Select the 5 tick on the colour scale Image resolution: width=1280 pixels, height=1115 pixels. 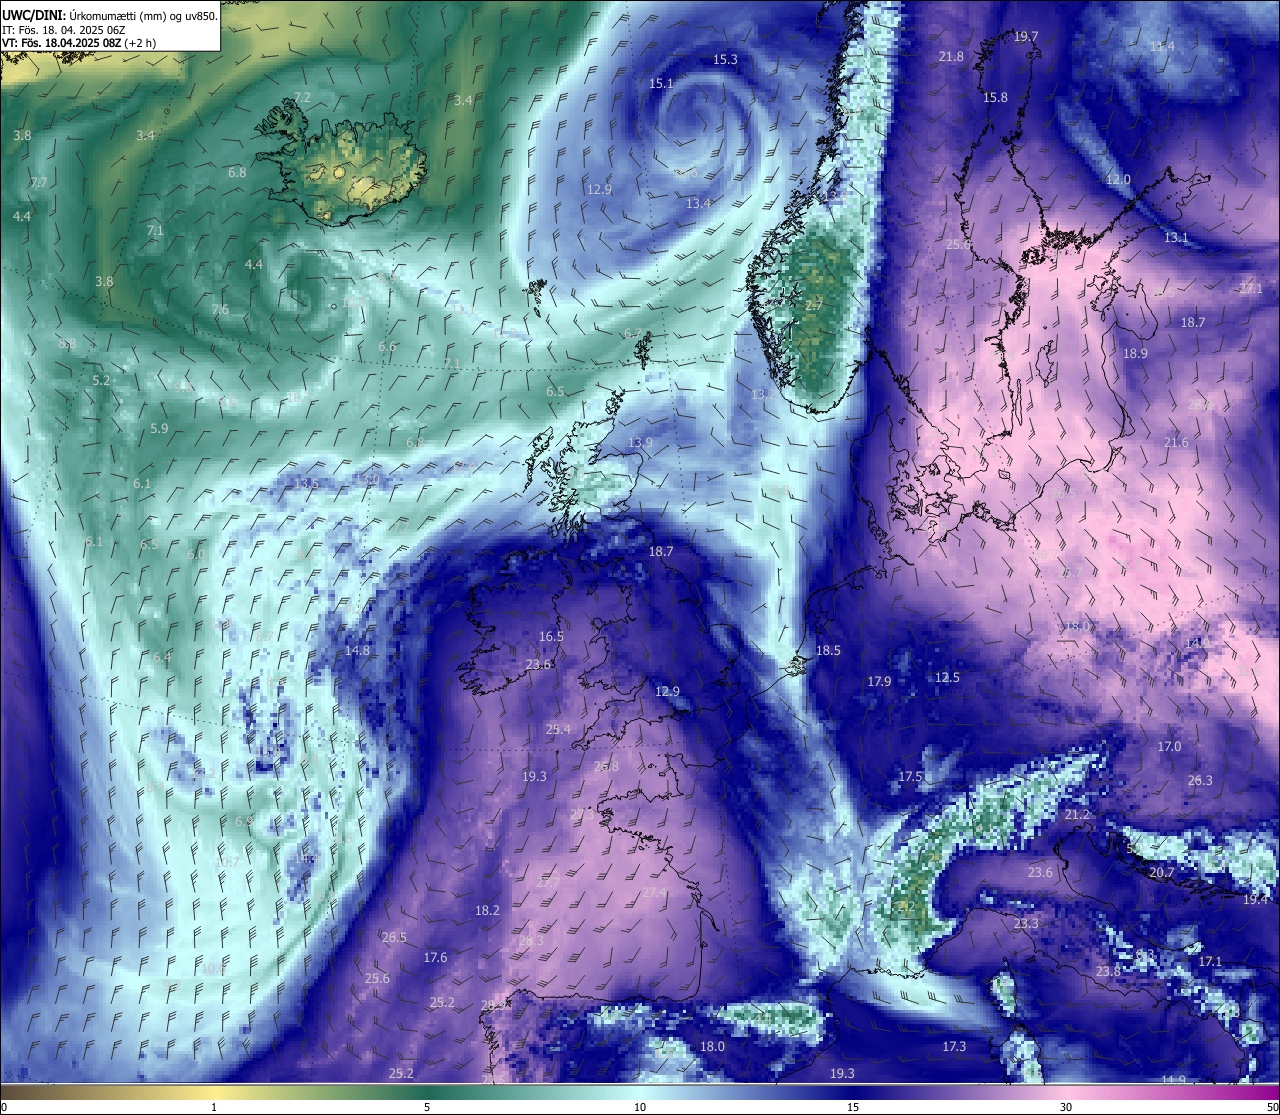427,1107
